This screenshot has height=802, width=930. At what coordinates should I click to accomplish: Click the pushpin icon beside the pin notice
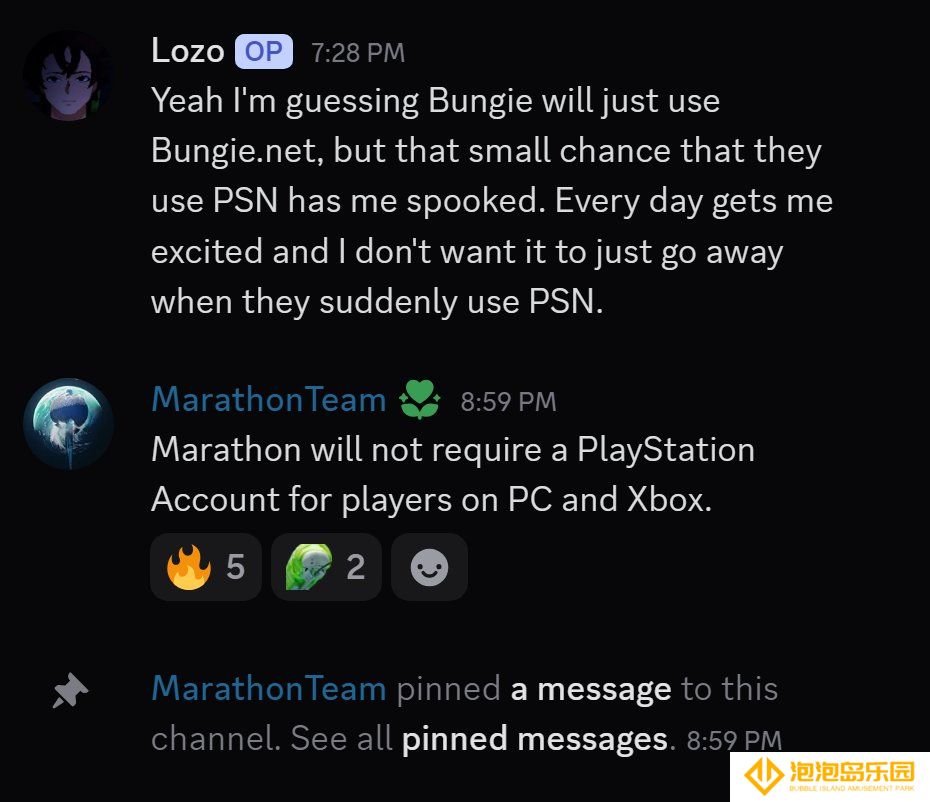[x=70, y=690]
